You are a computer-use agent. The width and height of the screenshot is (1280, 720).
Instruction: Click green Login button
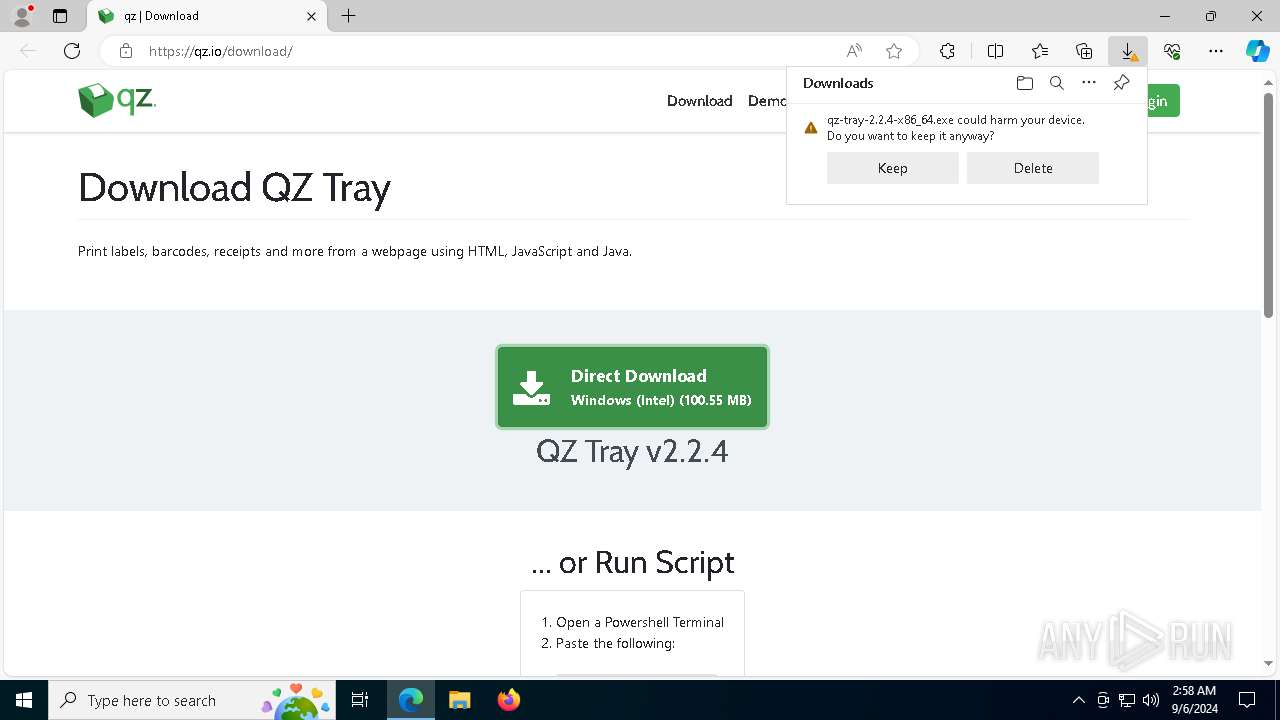(x=1163, y=101)
